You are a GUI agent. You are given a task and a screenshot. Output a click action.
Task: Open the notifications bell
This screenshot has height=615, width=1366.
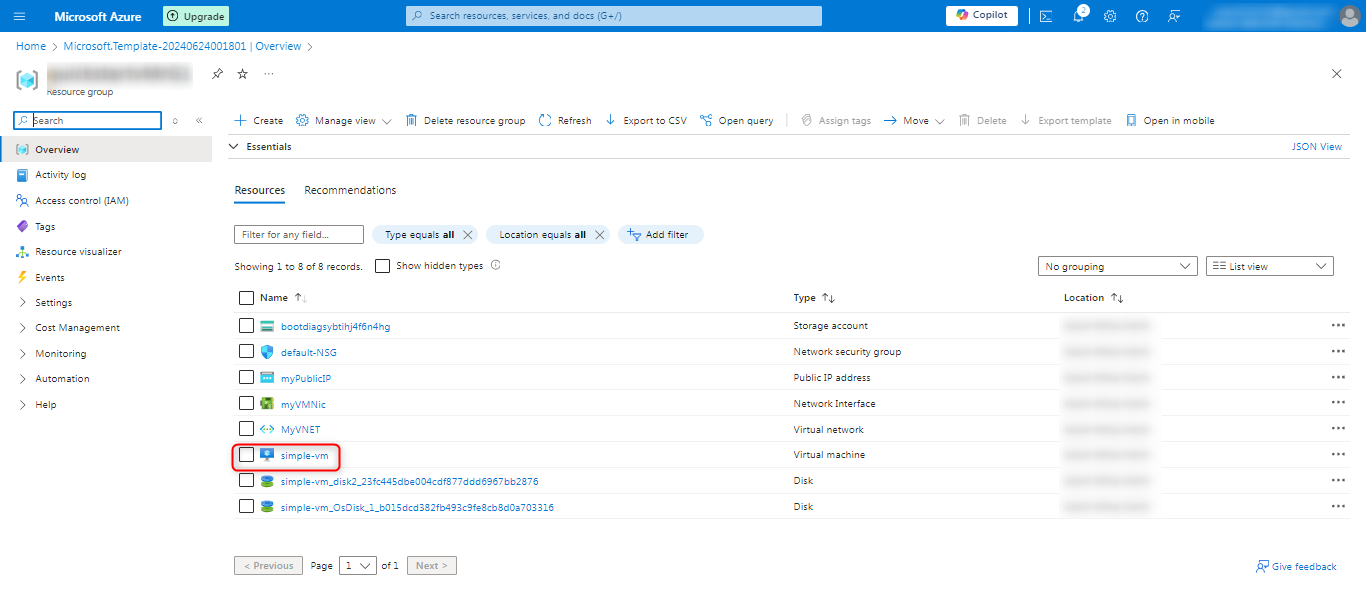(x=1079, y=16)
